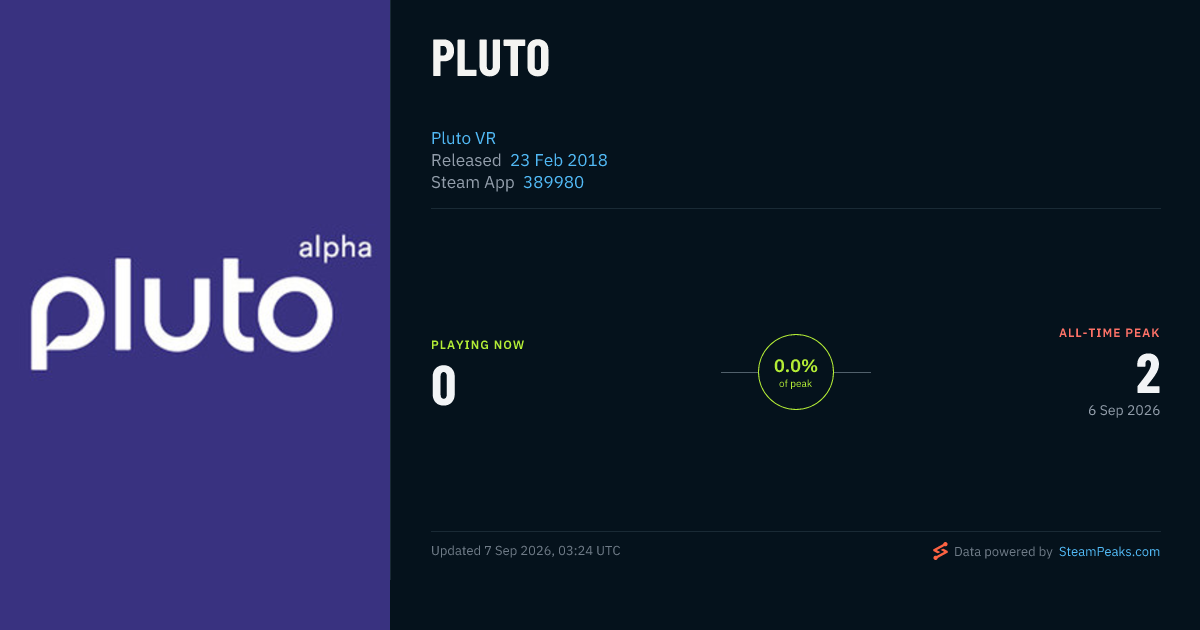Click the line left of the peak circle
This screenshot has height=630, width=1200.
[x=739, y=372]
